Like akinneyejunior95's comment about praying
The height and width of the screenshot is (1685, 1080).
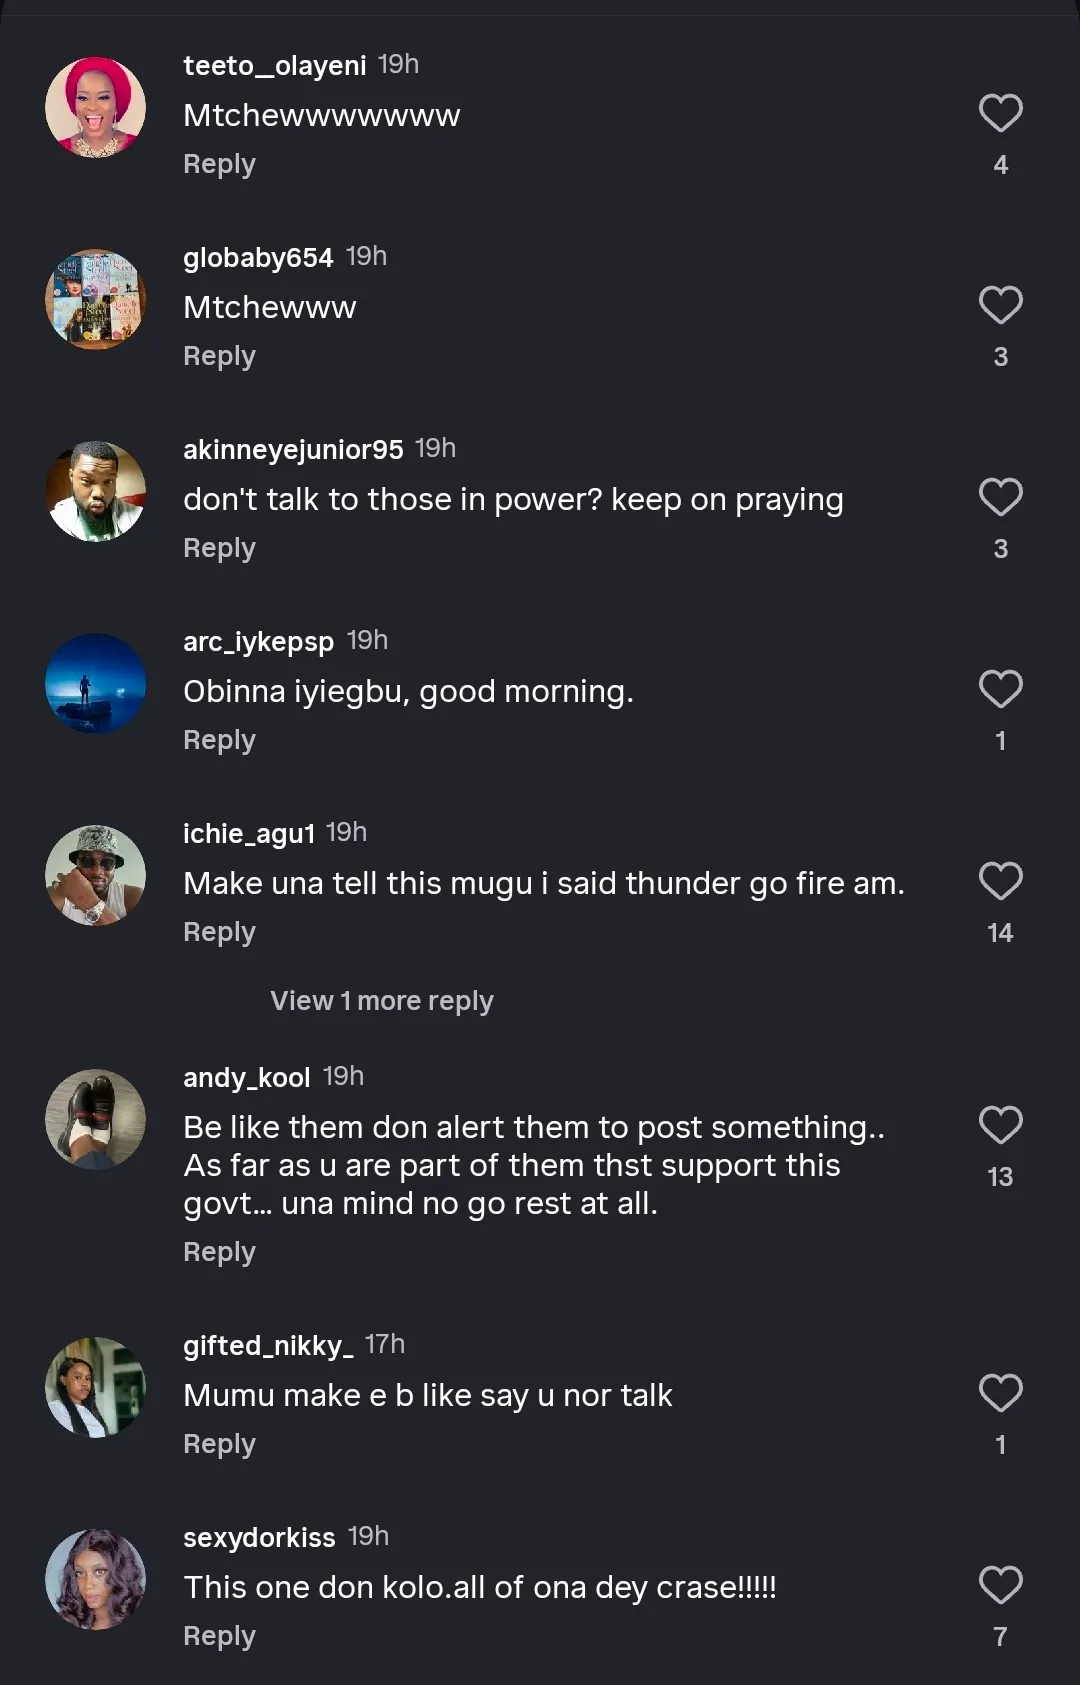click(1000, 498)
